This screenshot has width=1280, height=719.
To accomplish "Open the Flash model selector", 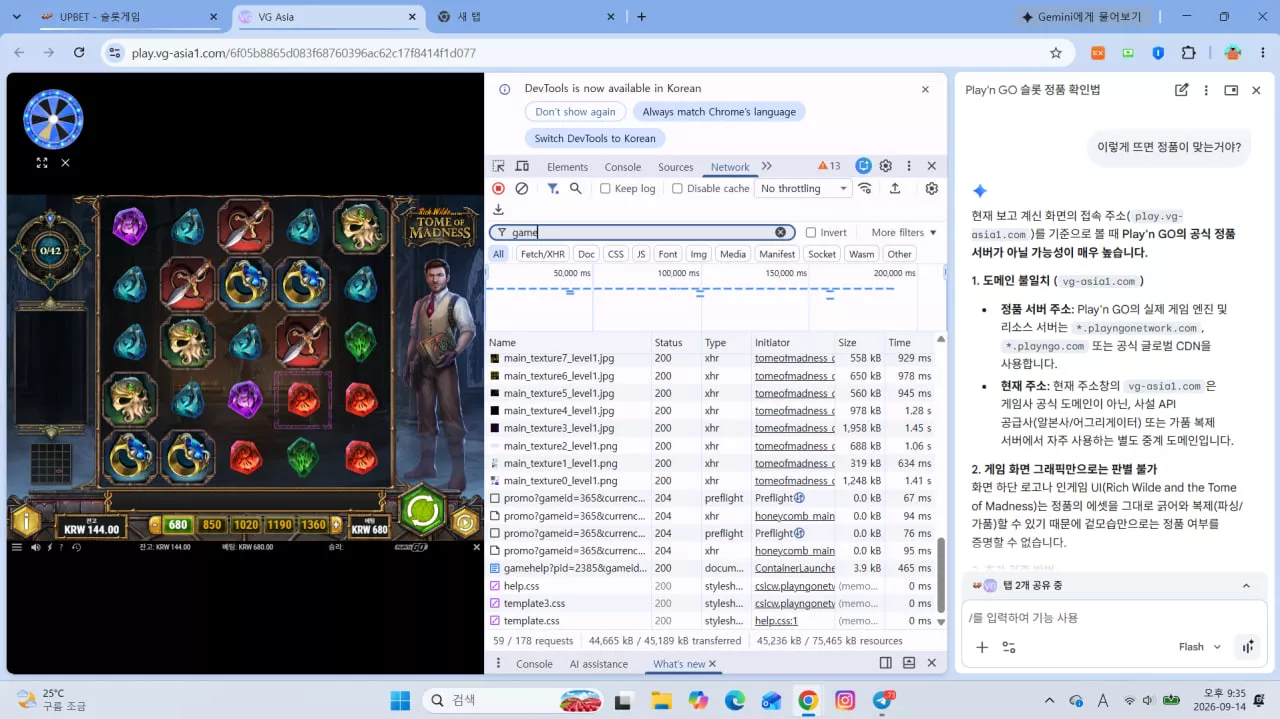I will point(1200,647).
